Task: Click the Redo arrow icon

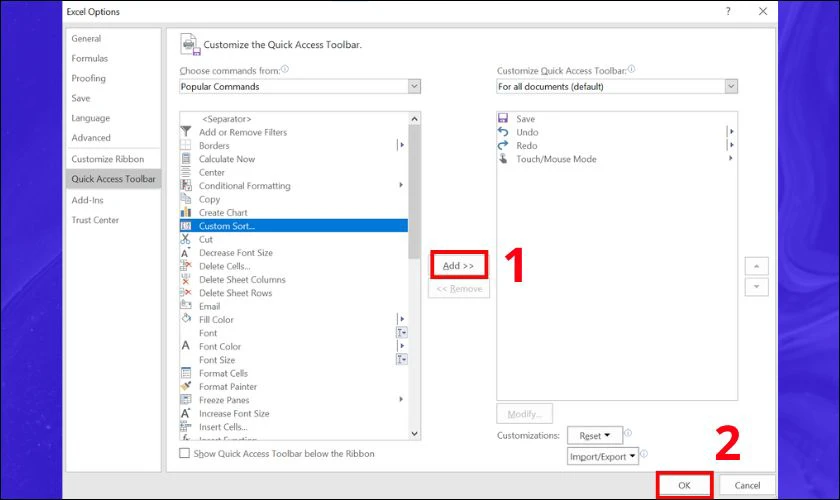Action: pyautogui.click(x=503, y=145)
